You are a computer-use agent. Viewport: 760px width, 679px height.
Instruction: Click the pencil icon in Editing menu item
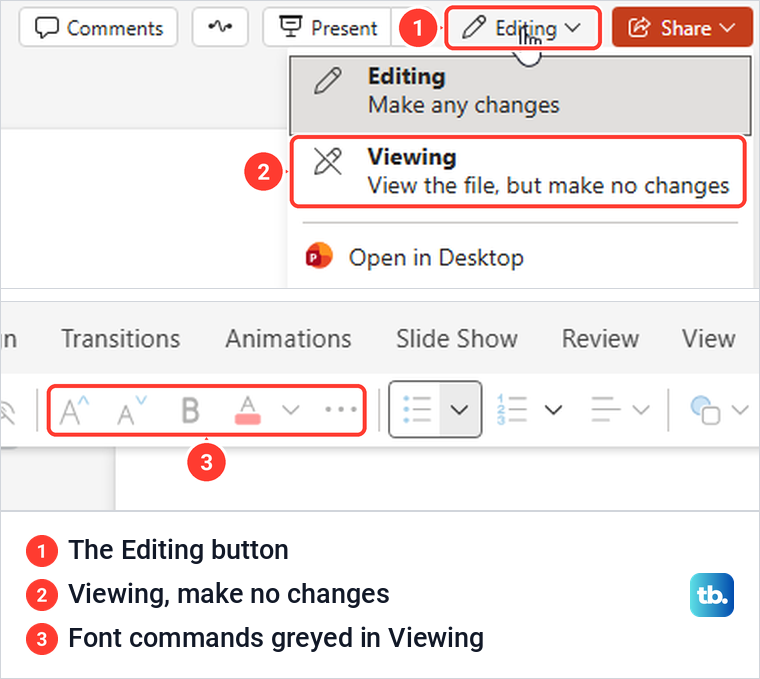(328, 80)
